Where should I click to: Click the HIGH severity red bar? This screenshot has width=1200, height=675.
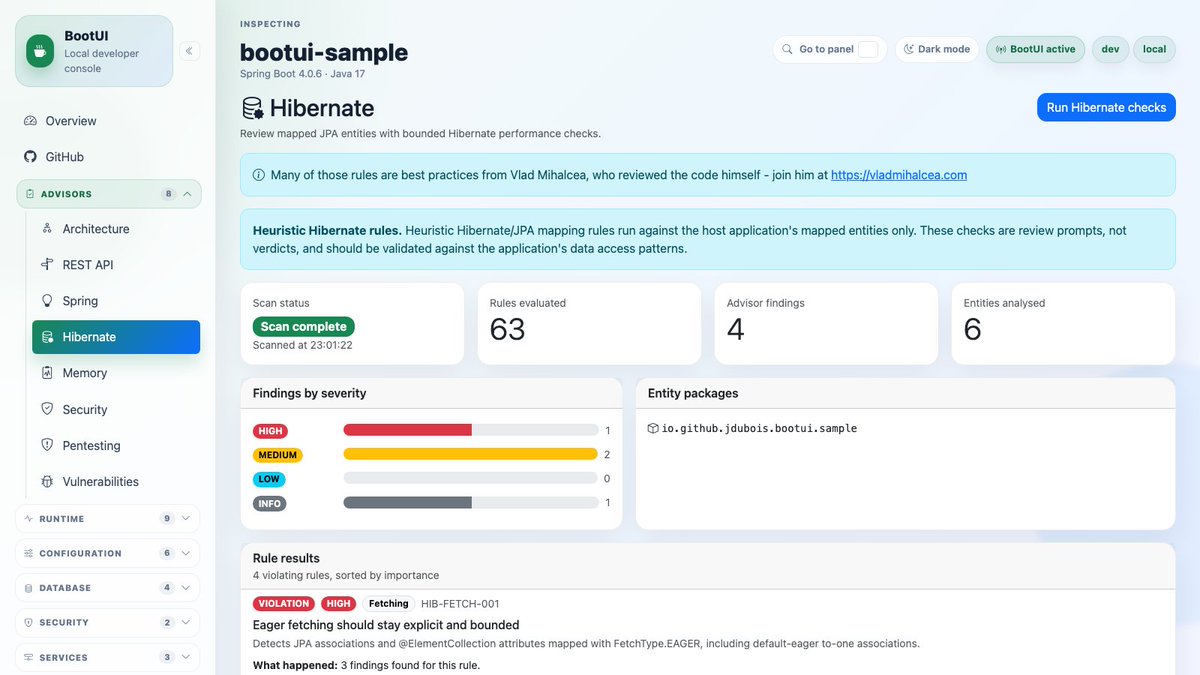407,430
